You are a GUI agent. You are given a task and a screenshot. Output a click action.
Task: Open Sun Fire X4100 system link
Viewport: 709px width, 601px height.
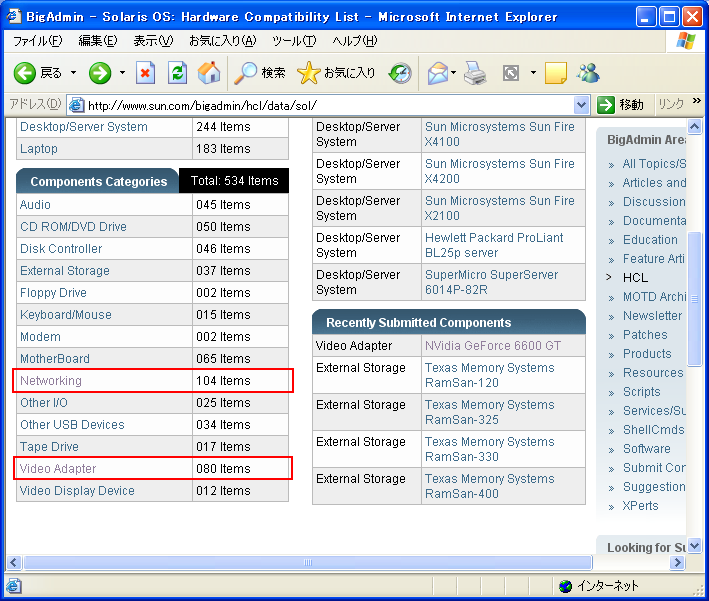500,134
